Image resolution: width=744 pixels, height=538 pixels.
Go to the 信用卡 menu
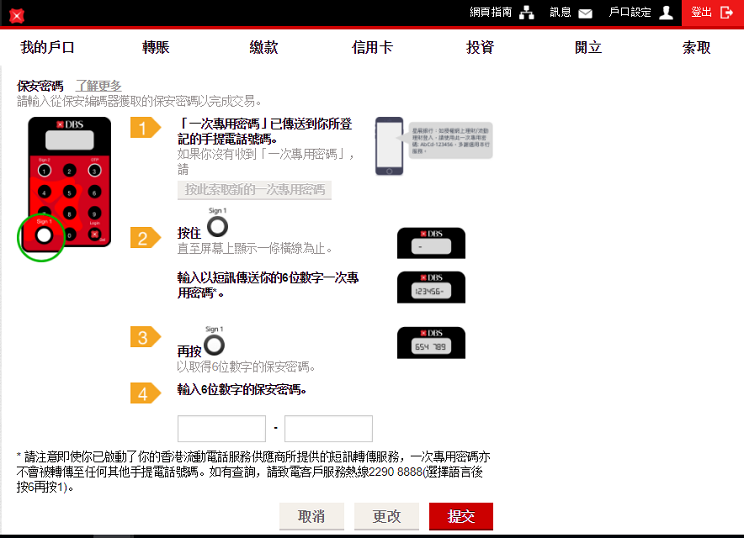372,47
